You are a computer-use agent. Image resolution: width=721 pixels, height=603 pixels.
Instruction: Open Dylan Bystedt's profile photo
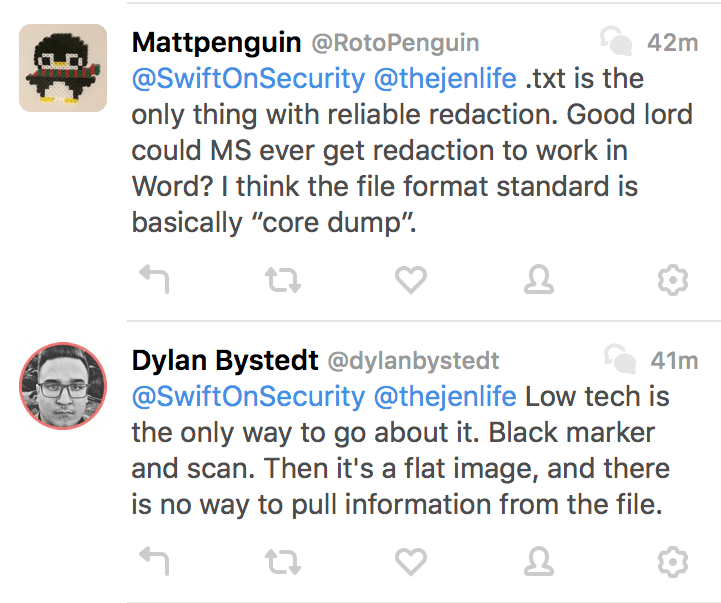tap(63, 386)
